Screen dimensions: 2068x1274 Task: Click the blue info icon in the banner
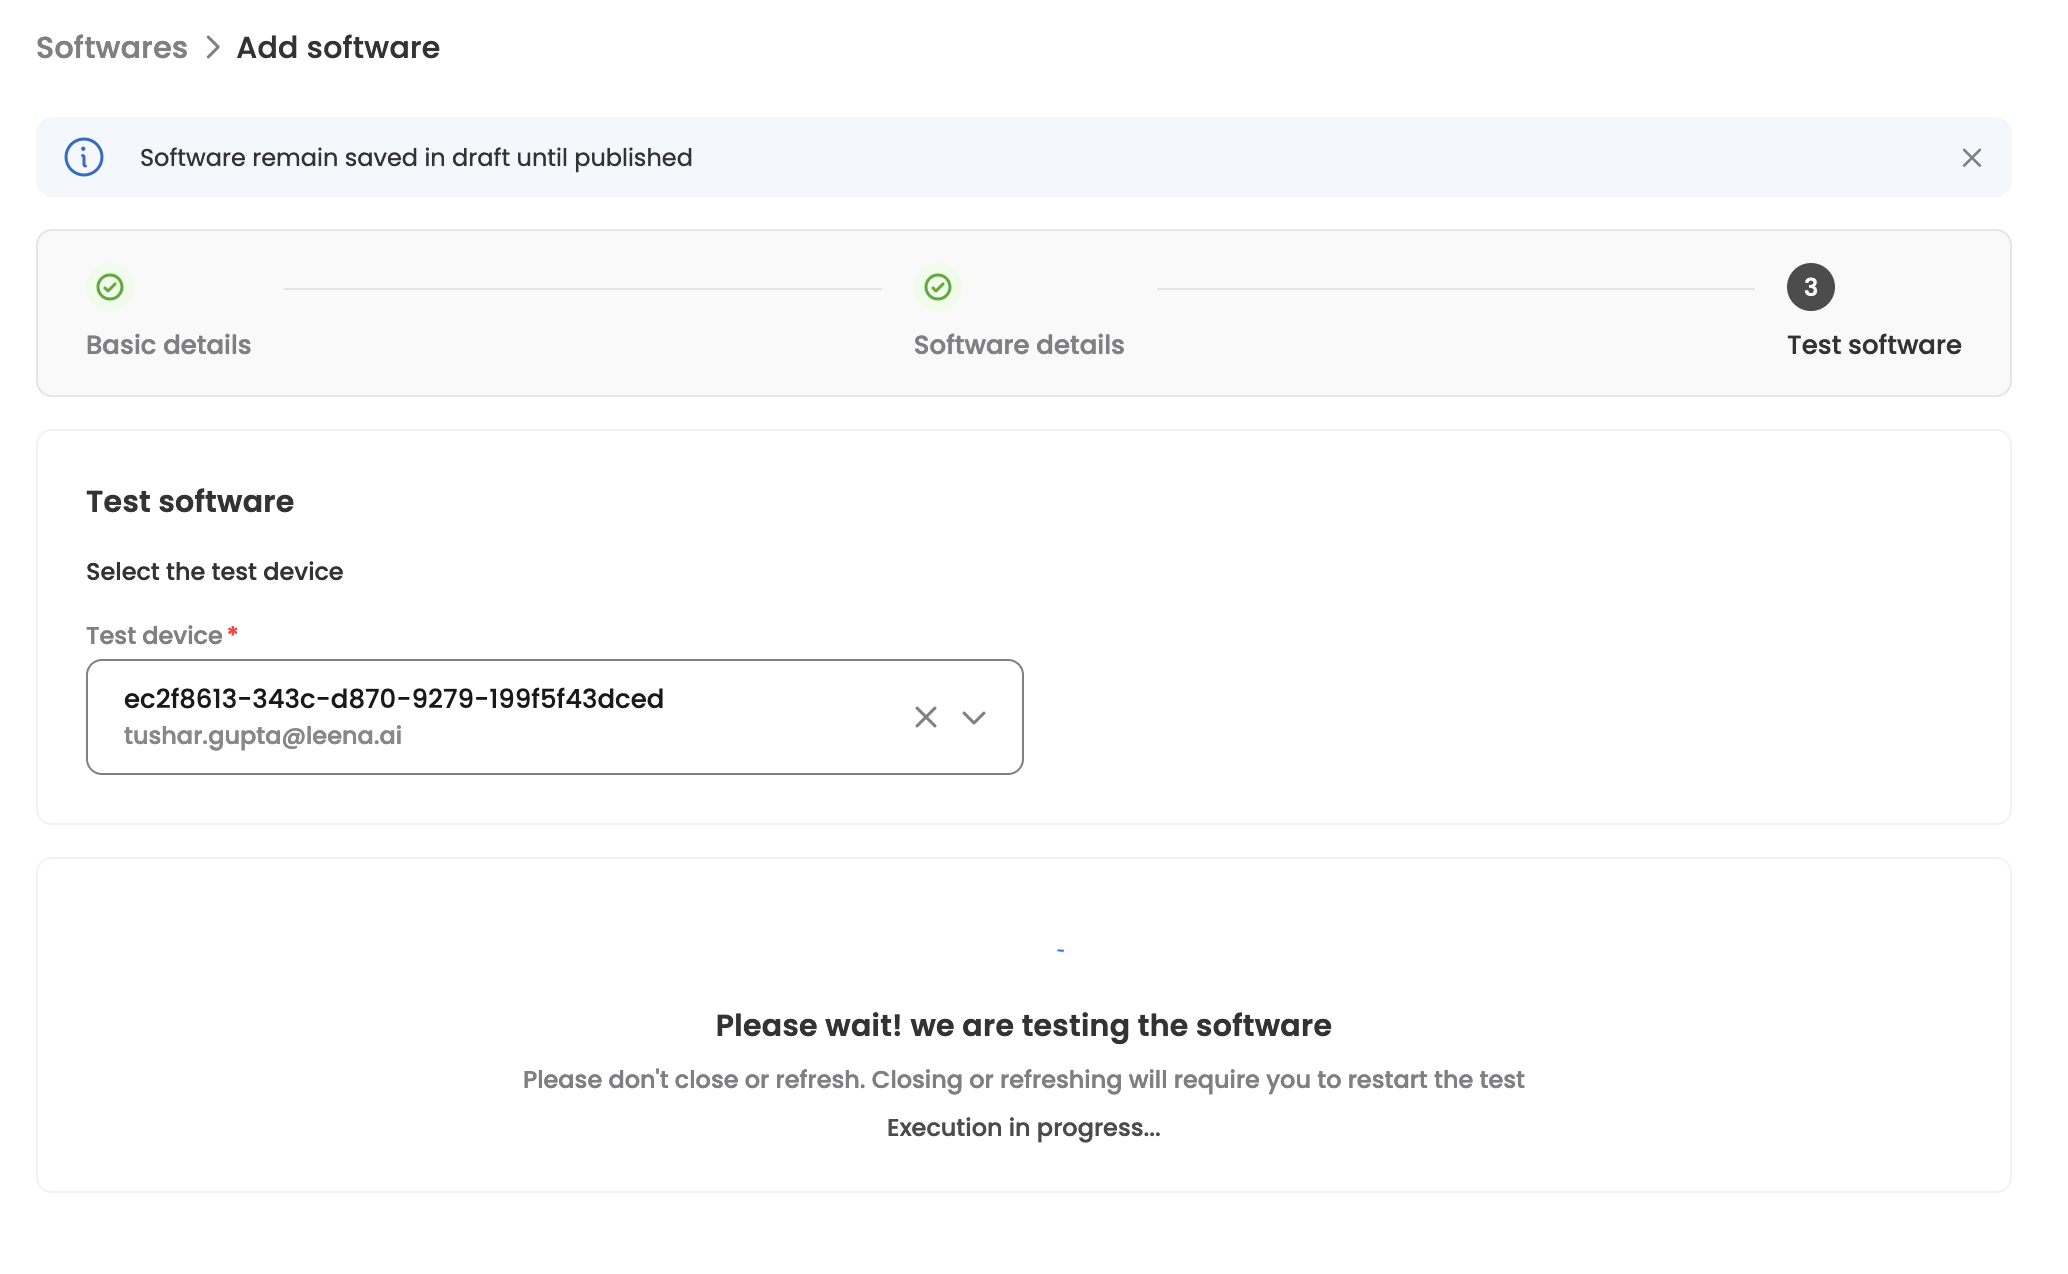tap(84, 157)
